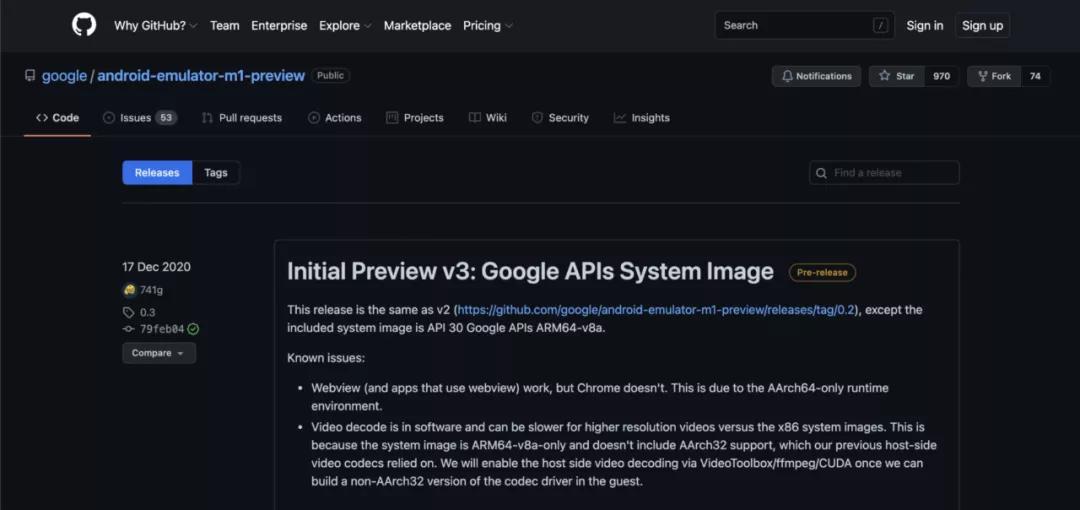Focus the Find a release field
This screenshot has width=1080, height=510.
coord(885,173)
